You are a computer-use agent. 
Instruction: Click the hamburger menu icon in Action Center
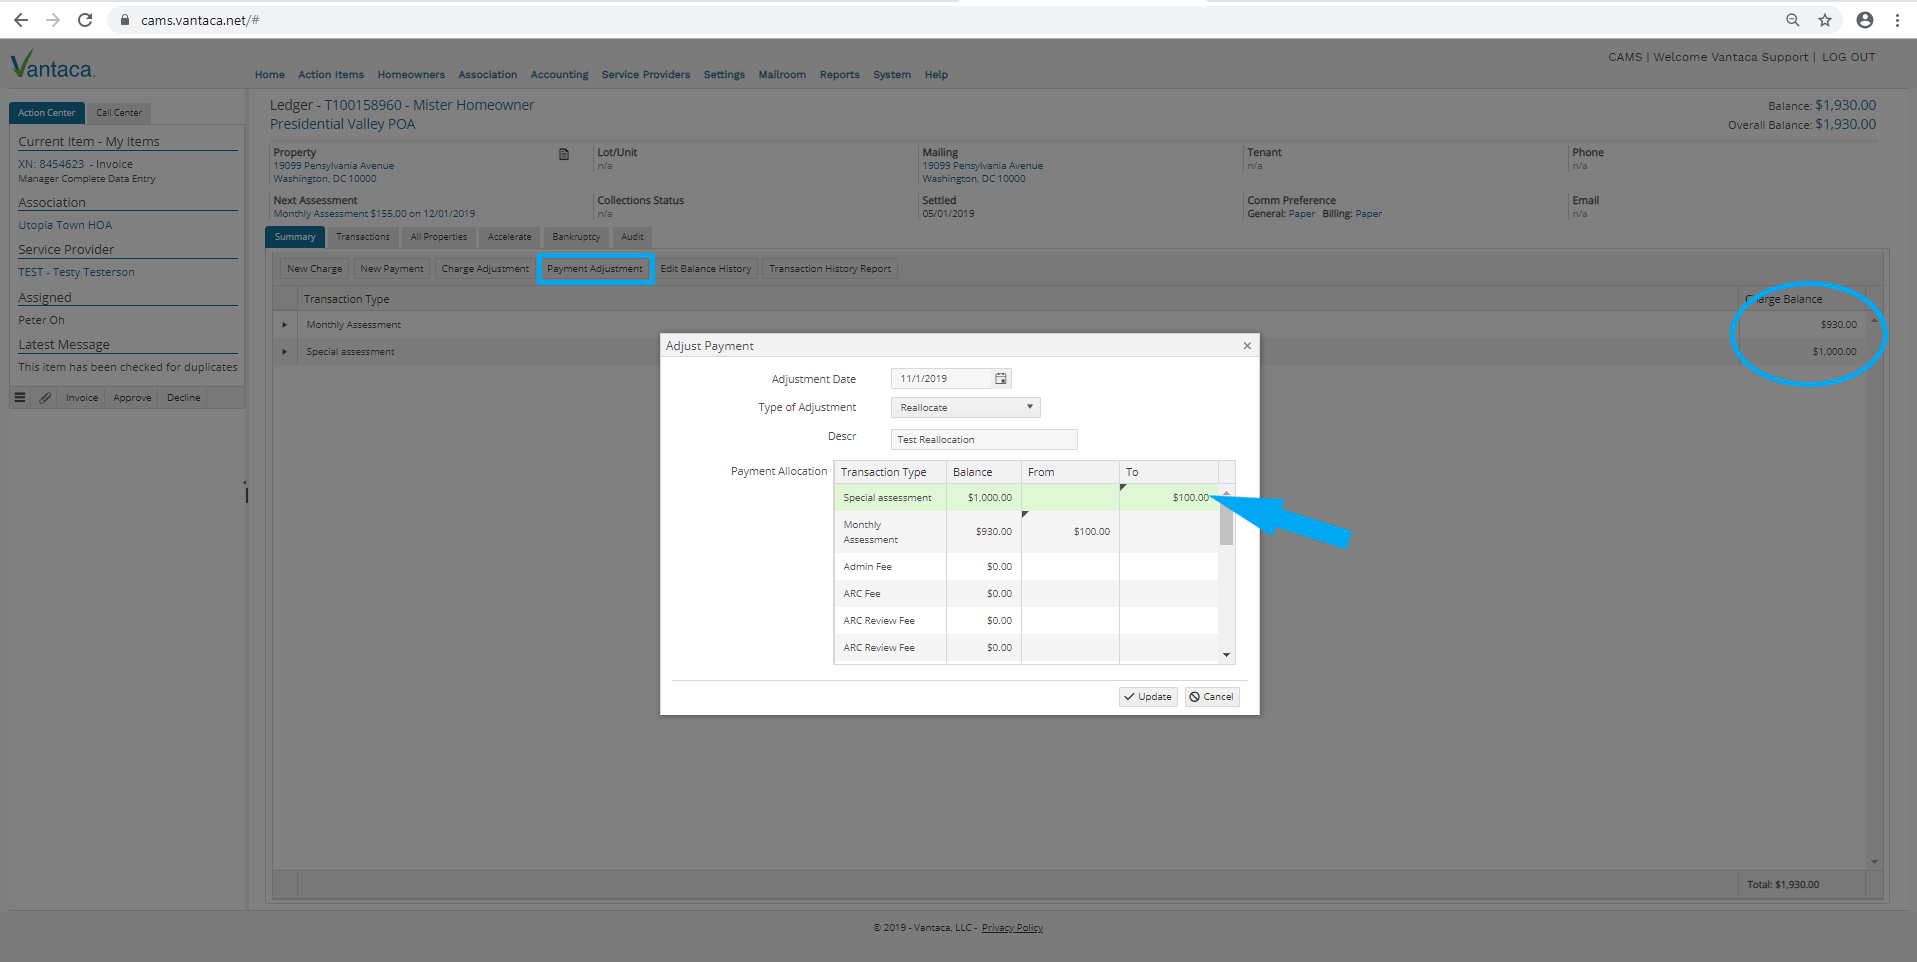(19, 398)
